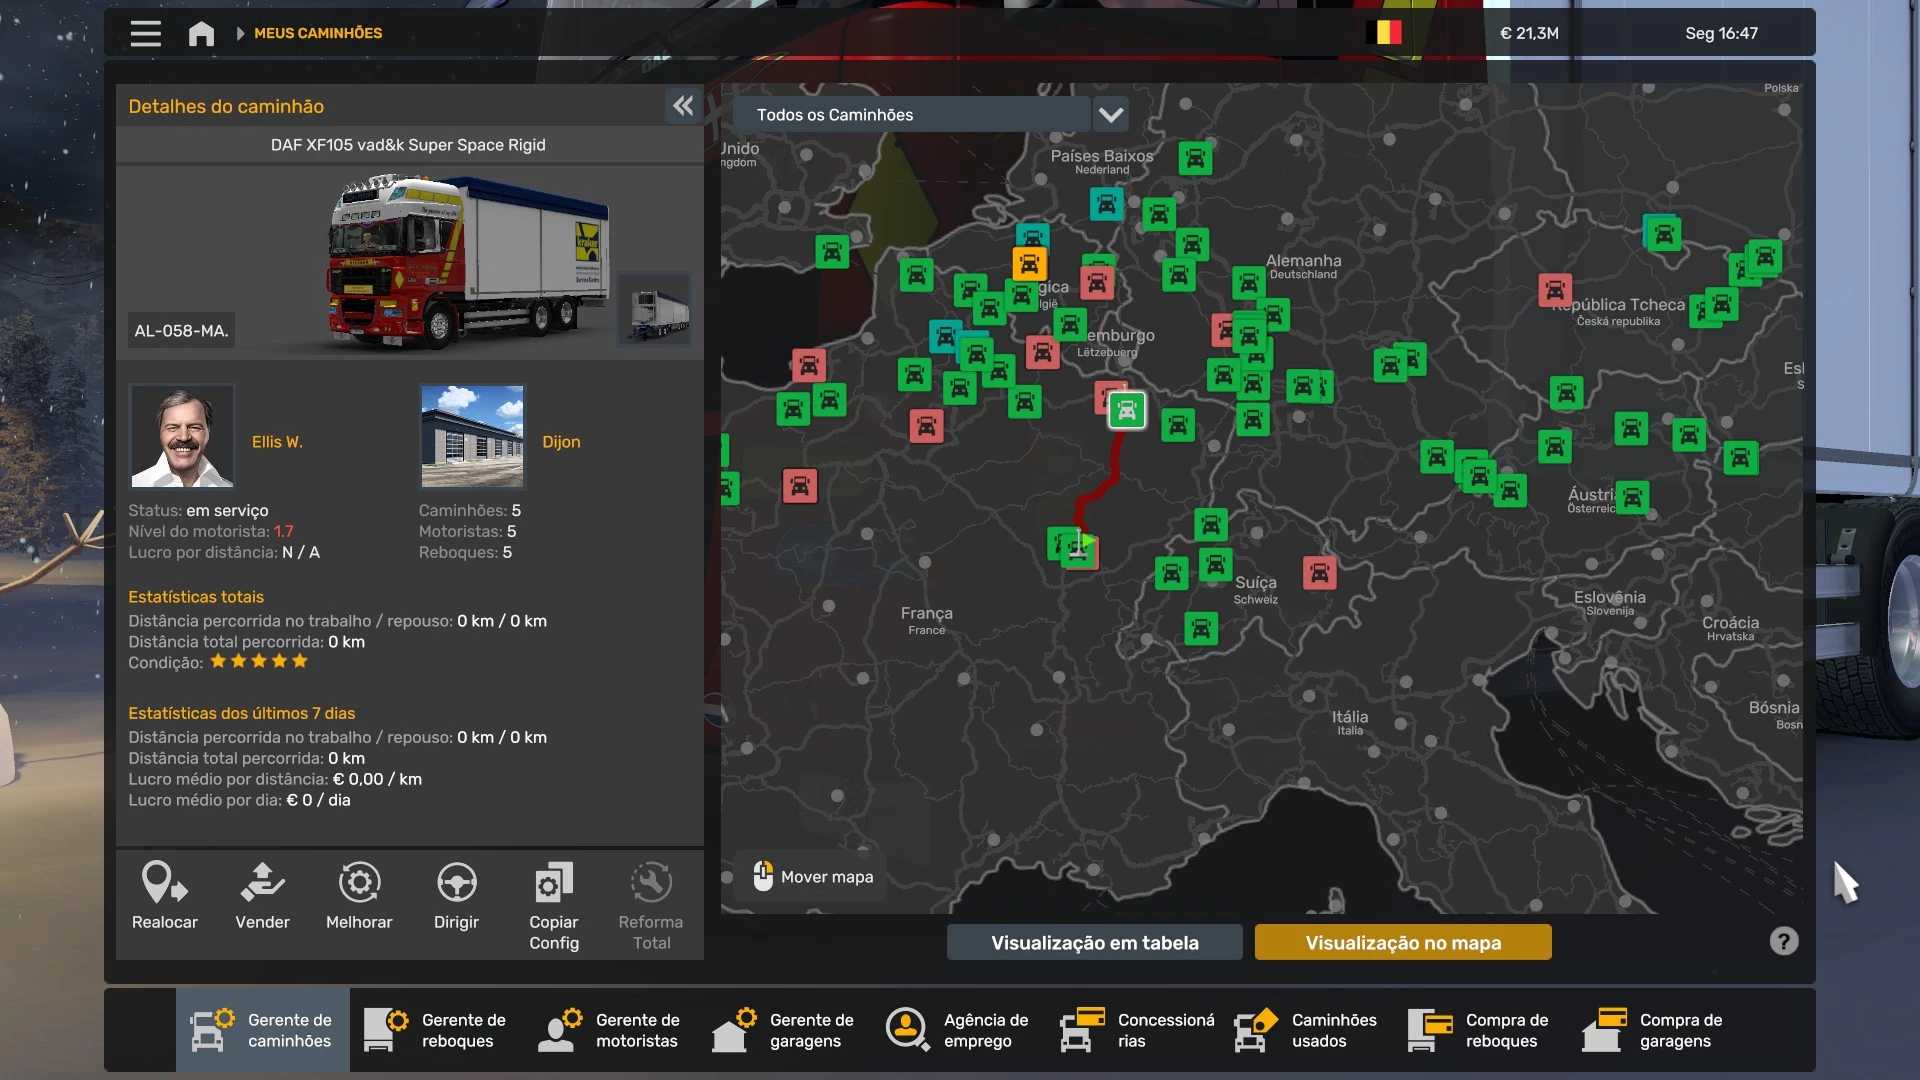Select the yellow truck marker on map
1920x1080 pixels.
[1029, 264]
